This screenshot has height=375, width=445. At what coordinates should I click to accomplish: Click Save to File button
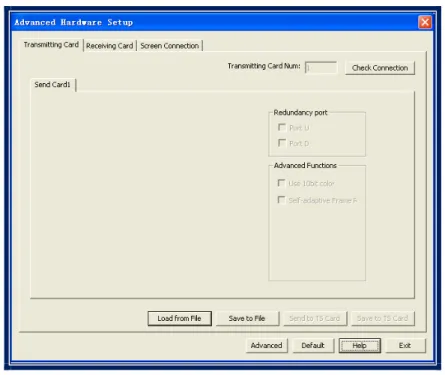point(247,318)
